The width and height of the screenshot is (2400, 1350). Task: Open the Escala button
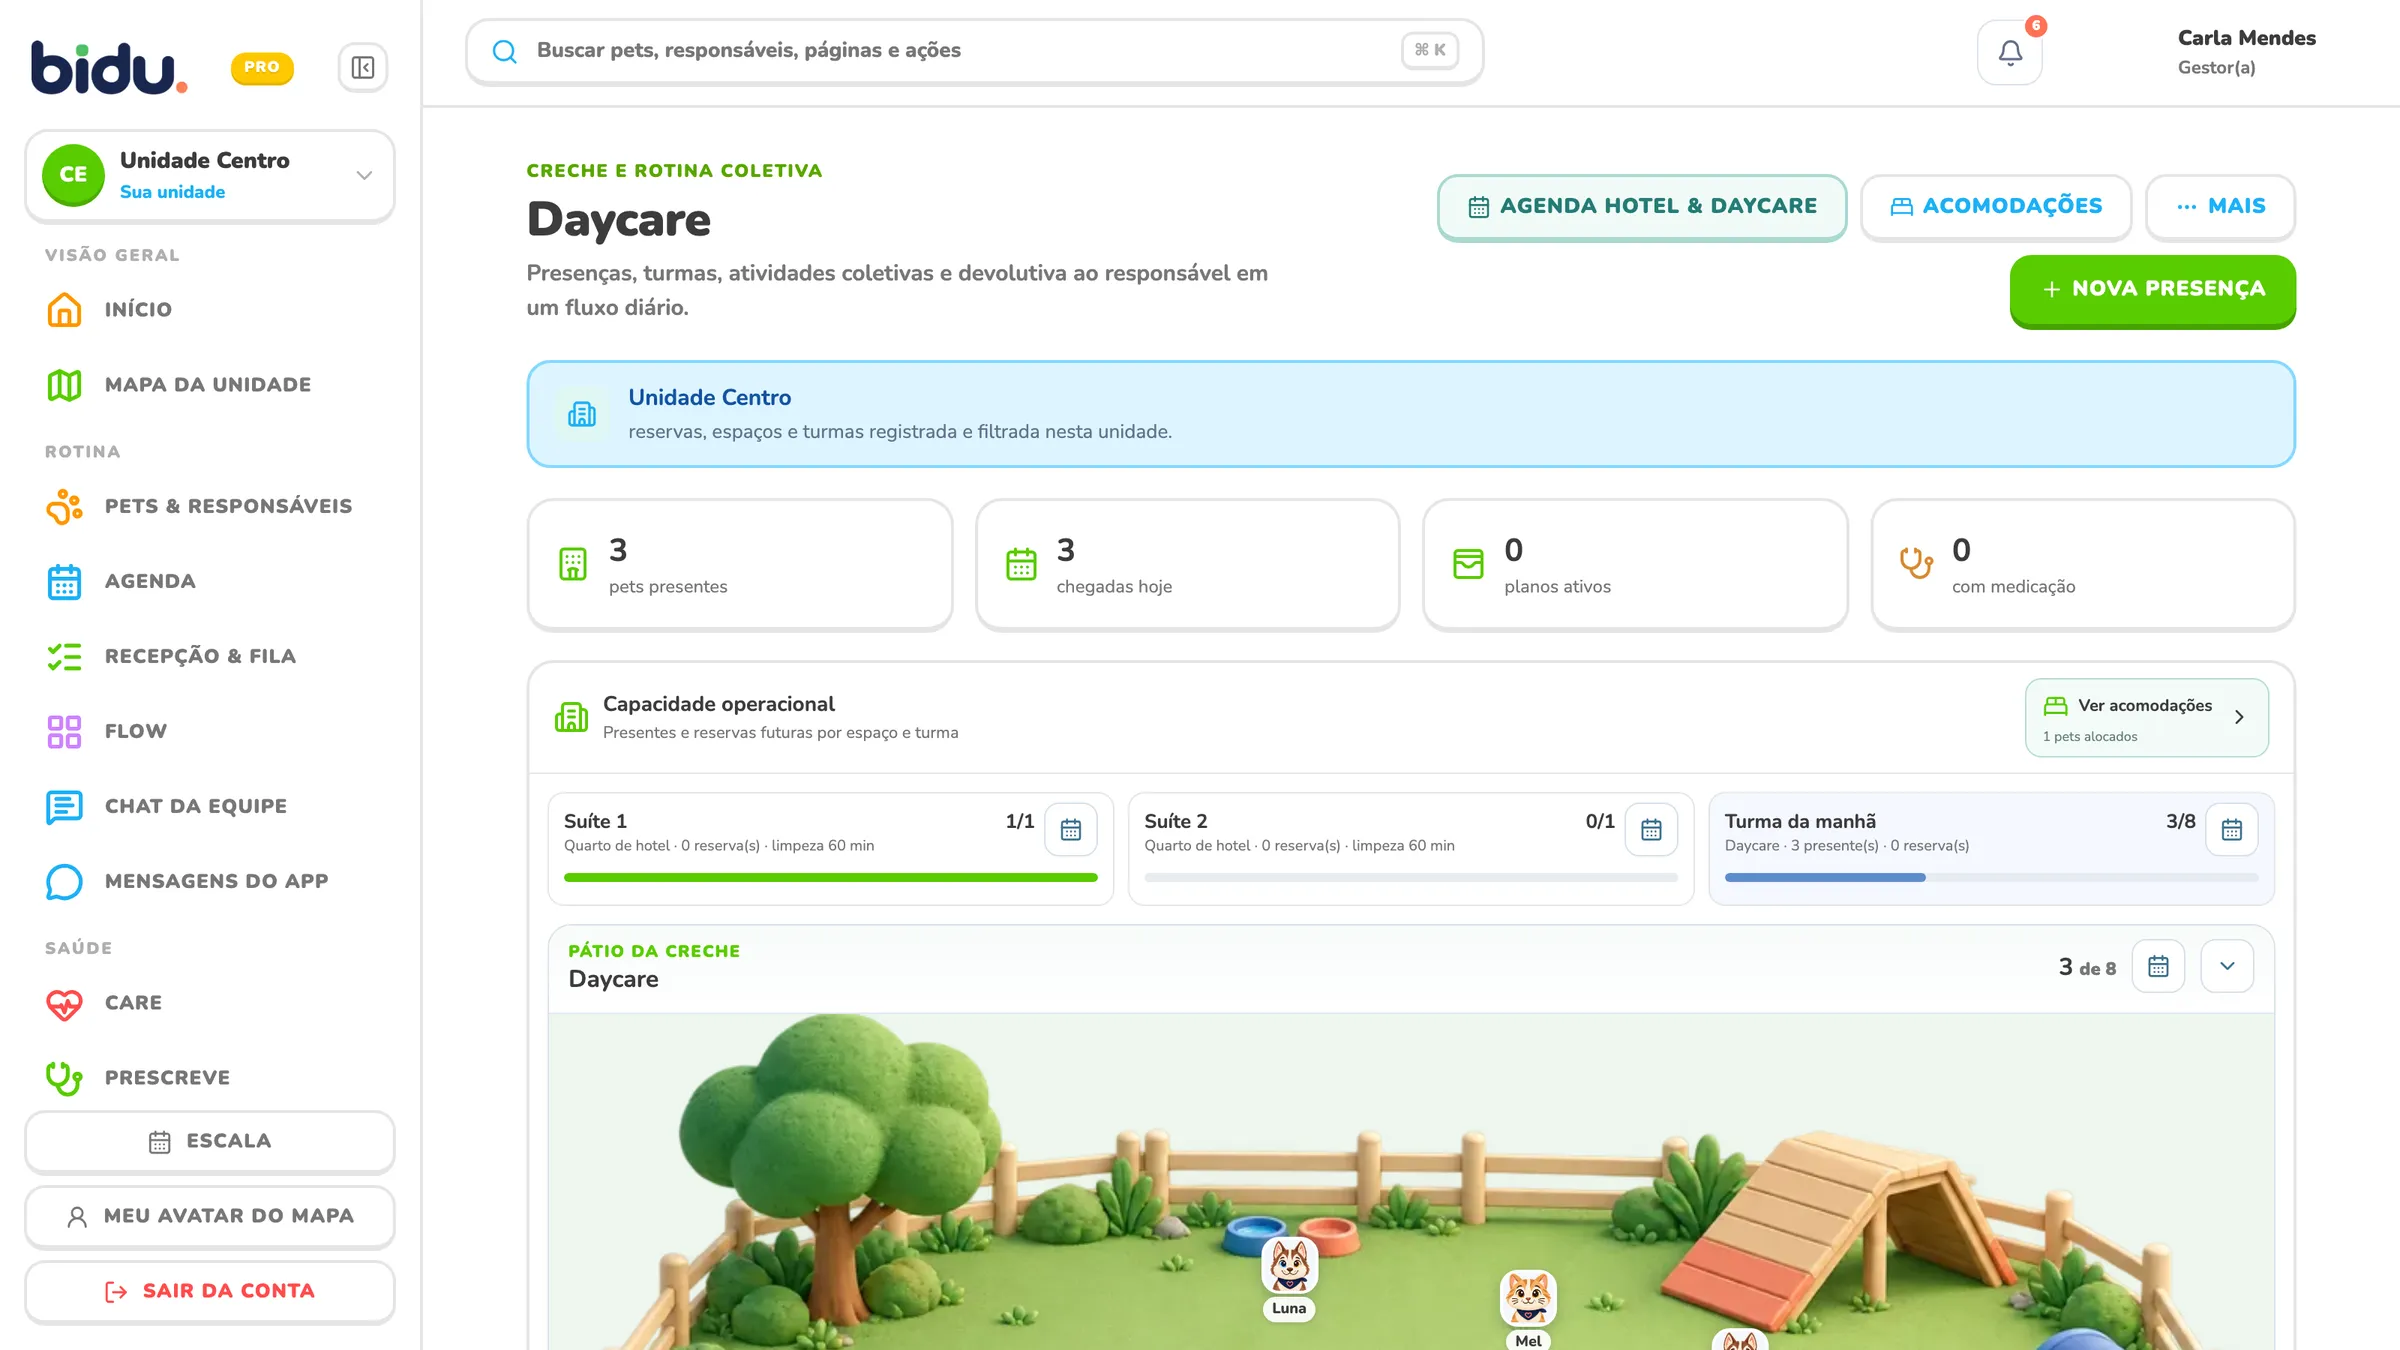210,1141
